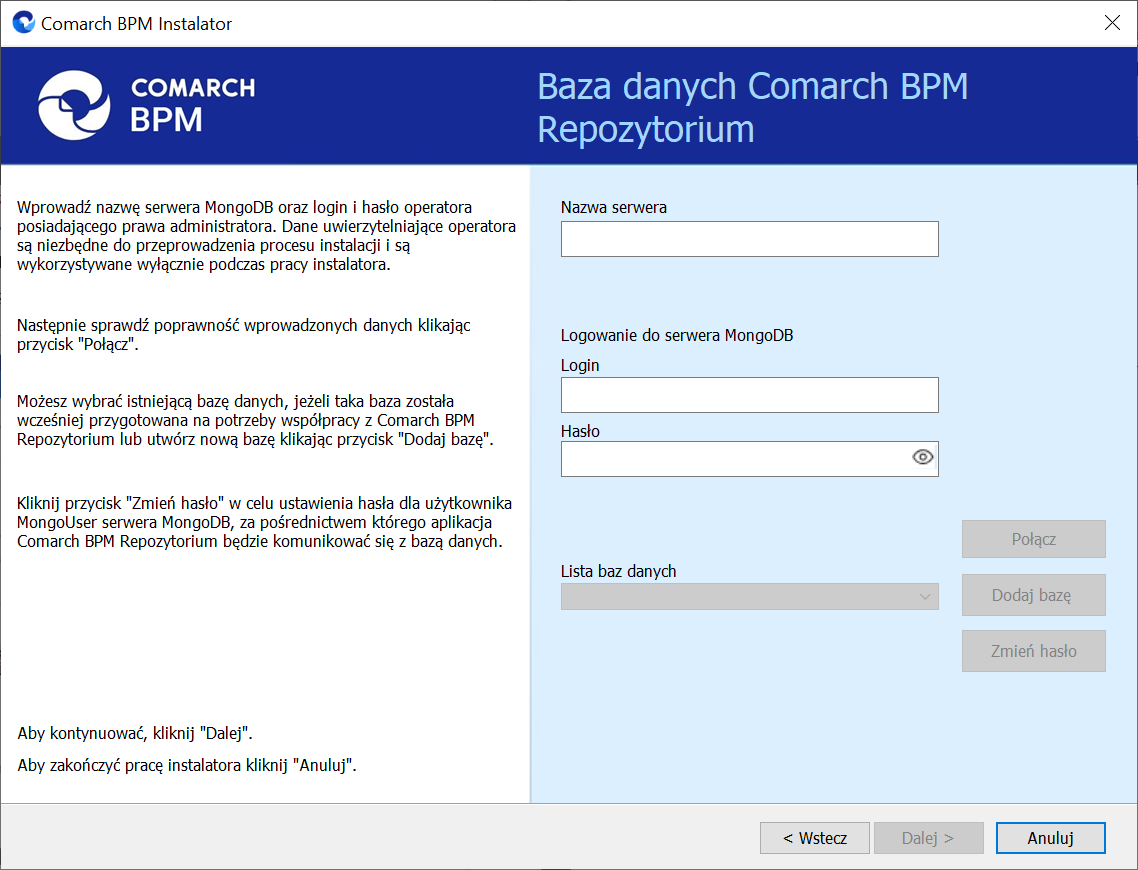The image size is (1138, 870).
Task: Click the Nazwa serwera input field
Action: click(x=749, y=239)
